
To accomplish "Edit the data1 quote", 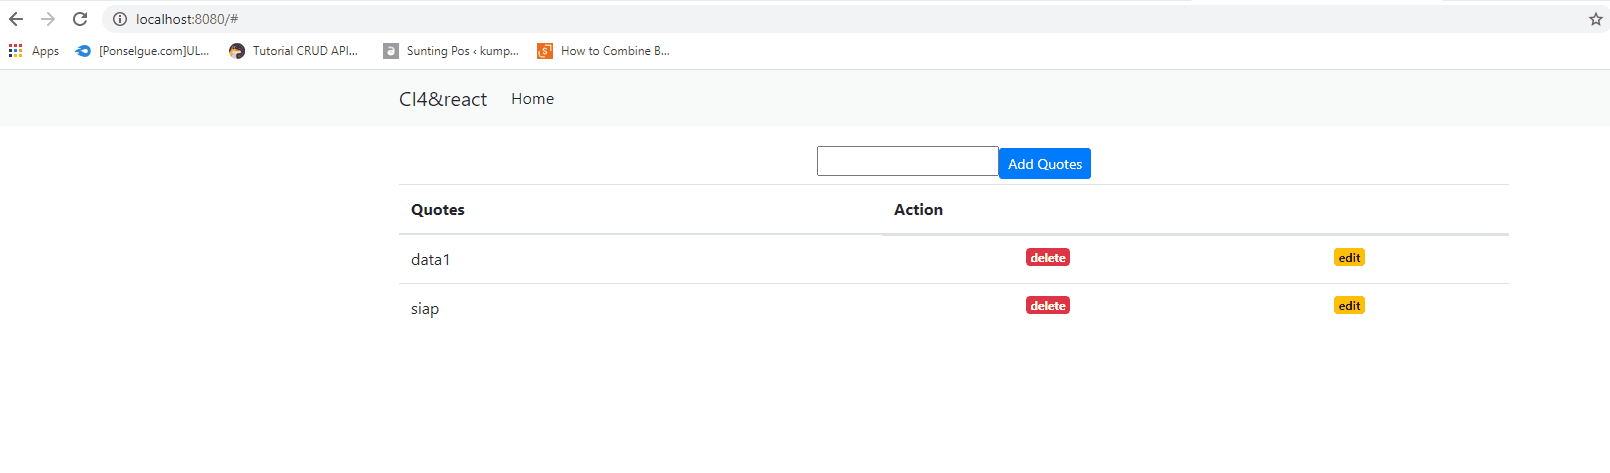I will pyautogui.click(x=1349, y=258).
